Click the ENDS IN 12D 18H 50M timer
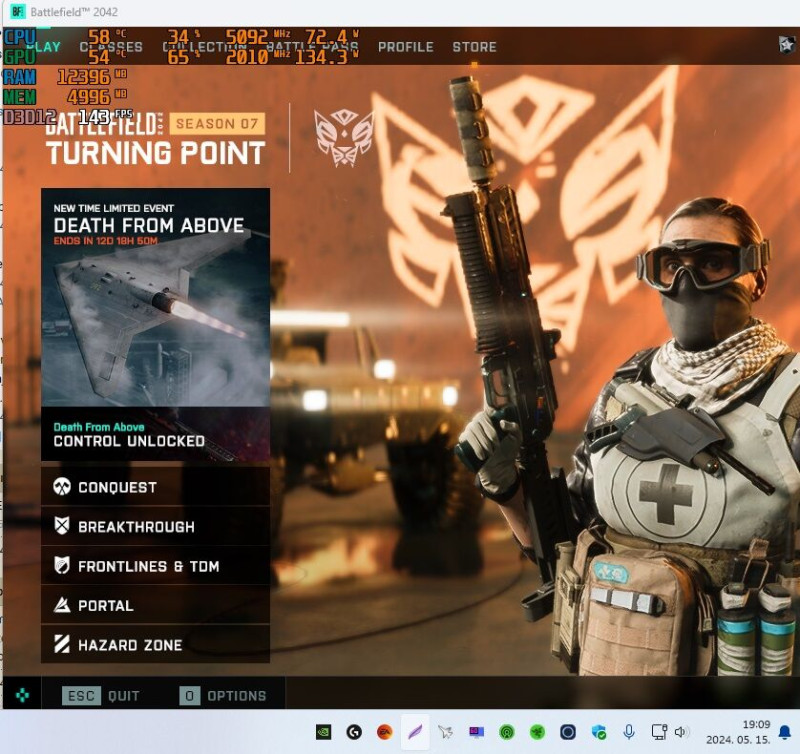The image size is (800, 754). coord(106,241)
